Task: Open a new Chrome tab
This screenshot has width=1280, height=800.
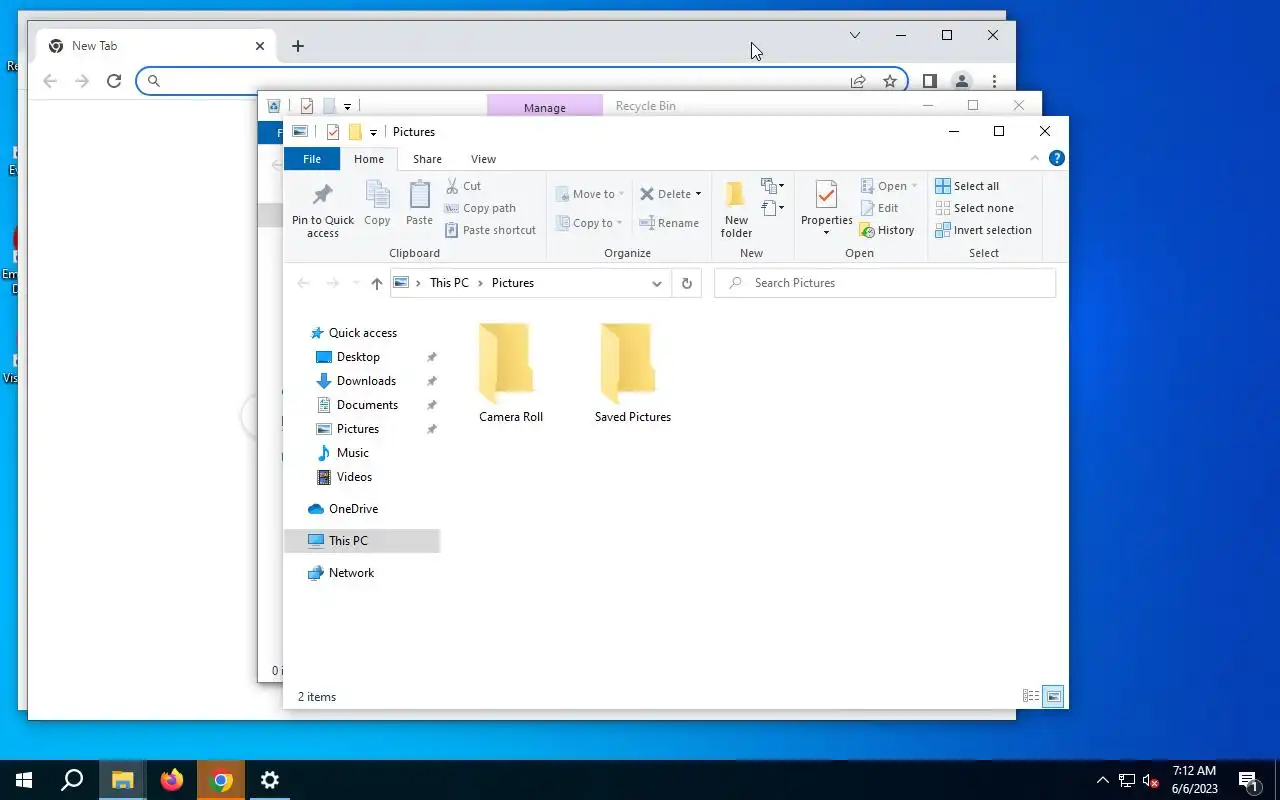Action: tap(298, 46)
